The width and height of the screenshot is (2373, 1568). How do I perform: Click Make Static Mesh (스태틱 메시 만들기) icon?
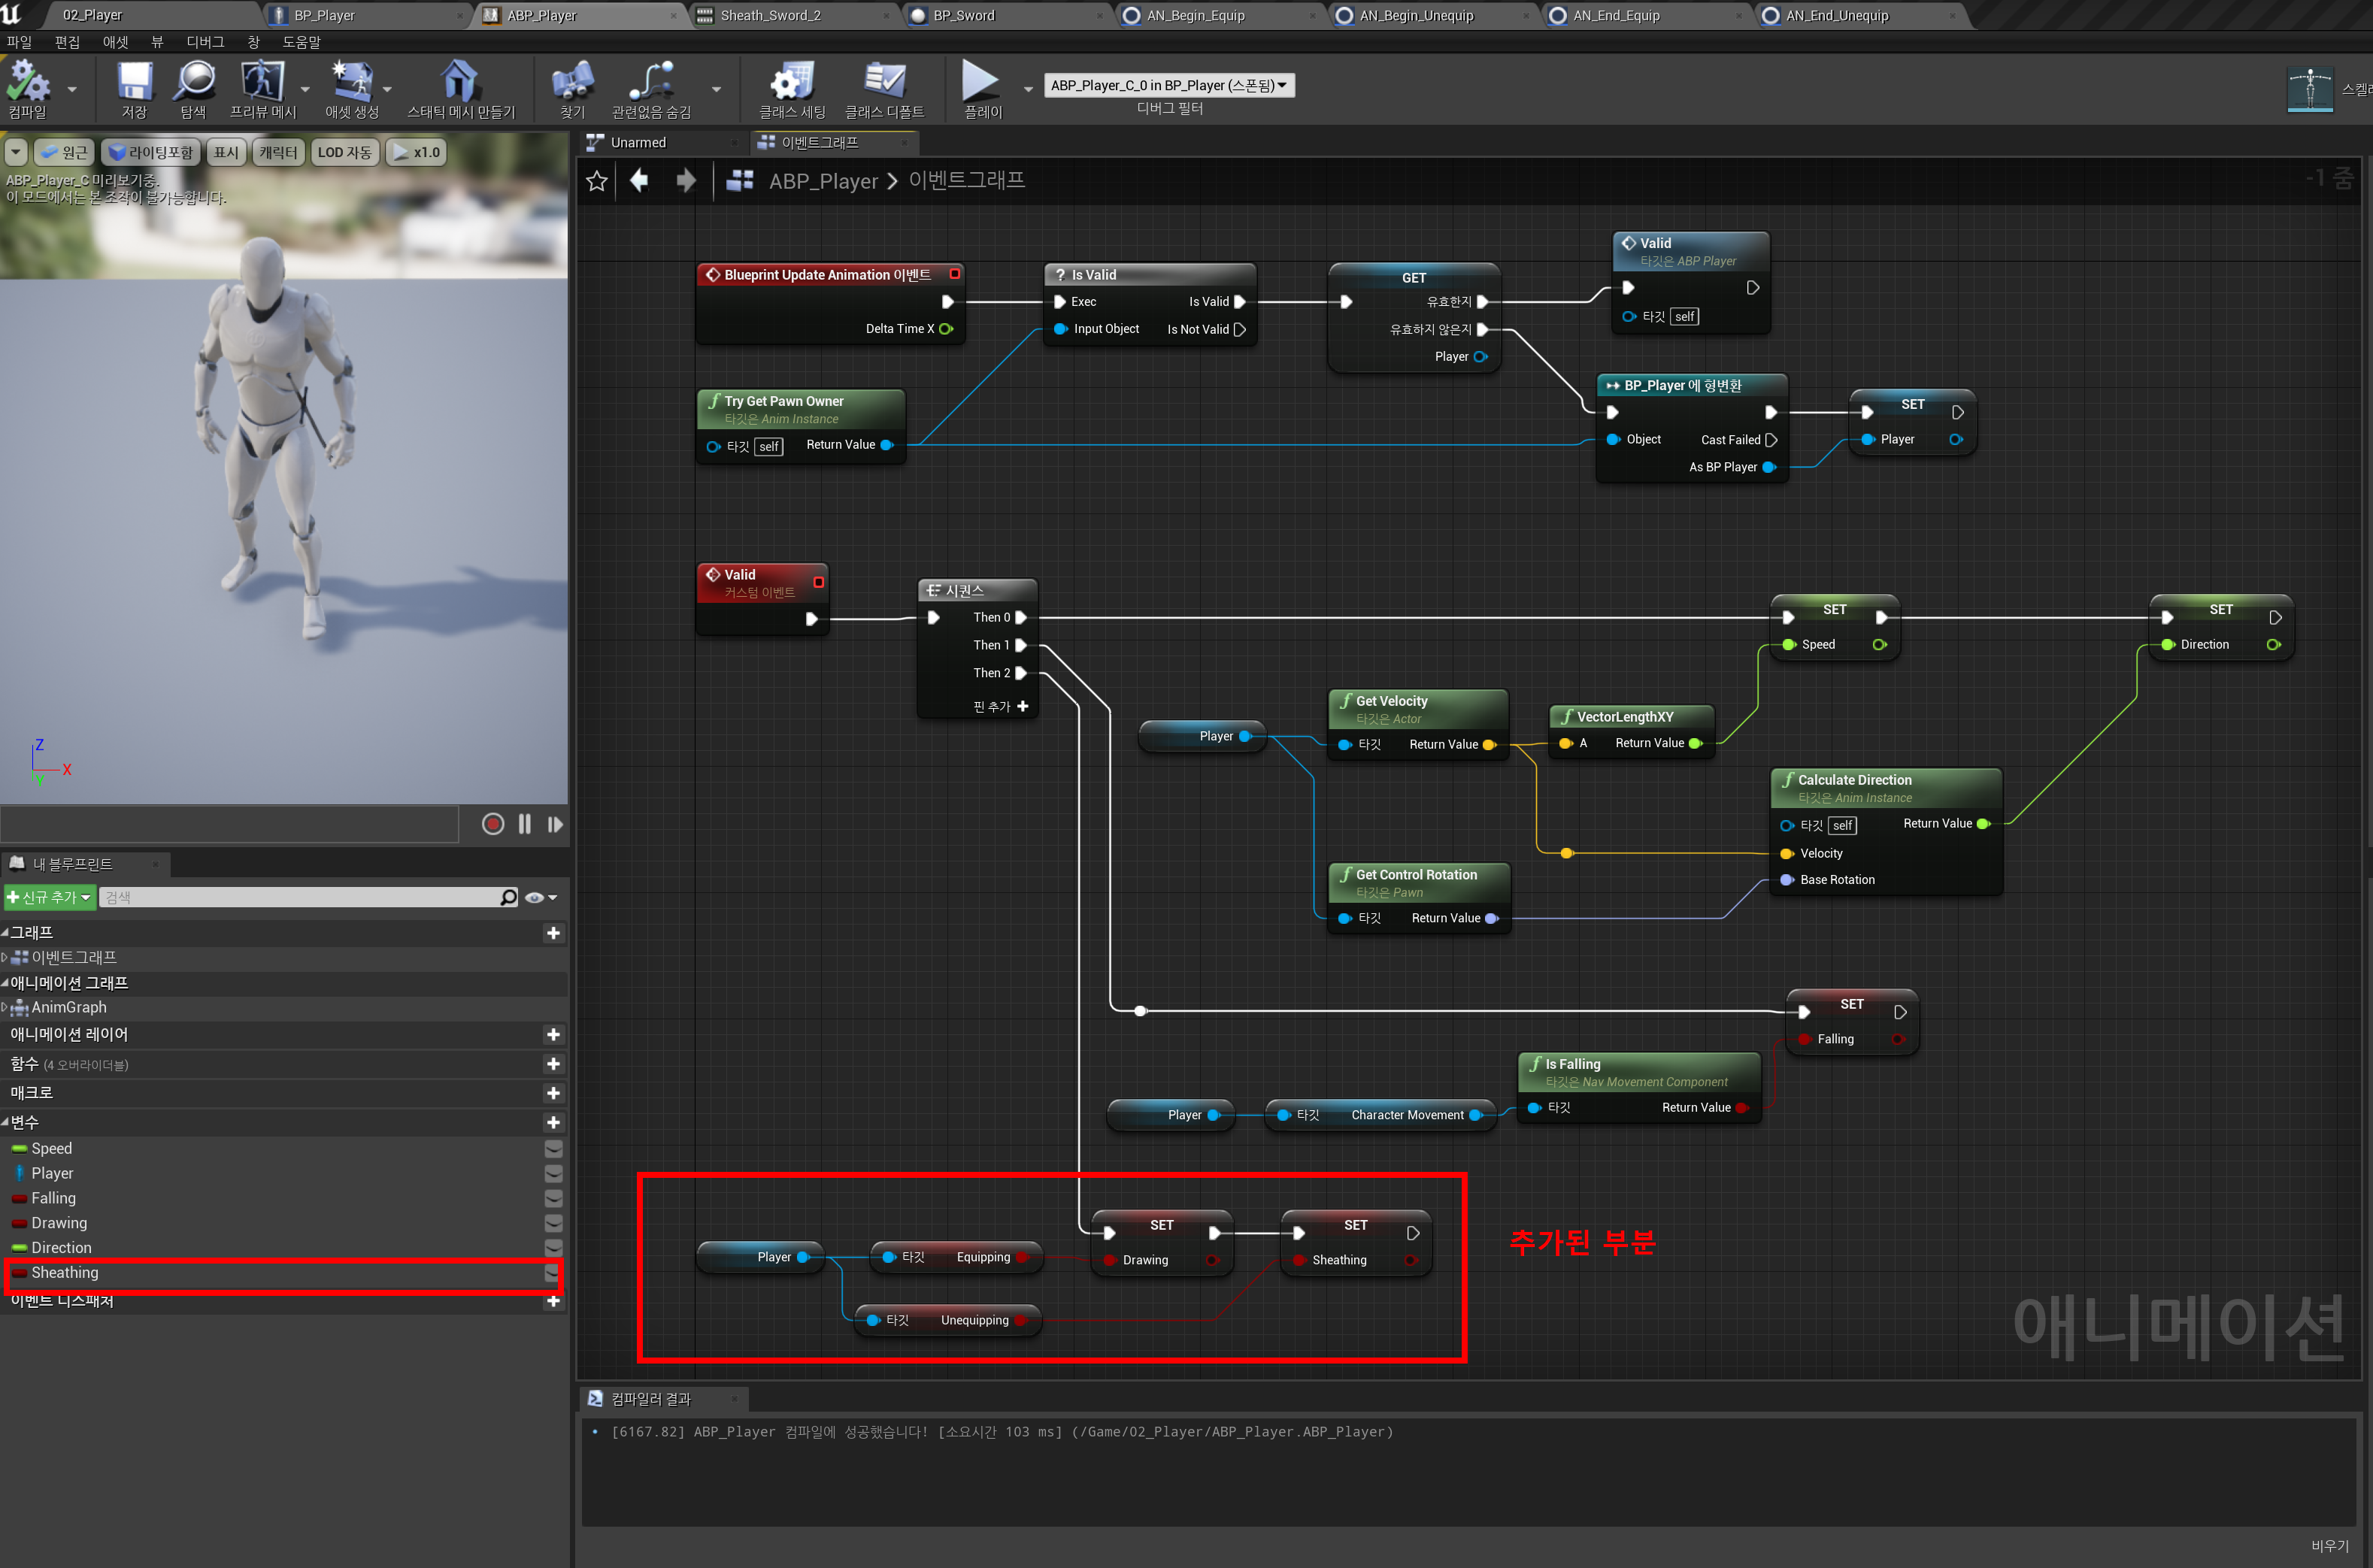(x=460, y=82)
